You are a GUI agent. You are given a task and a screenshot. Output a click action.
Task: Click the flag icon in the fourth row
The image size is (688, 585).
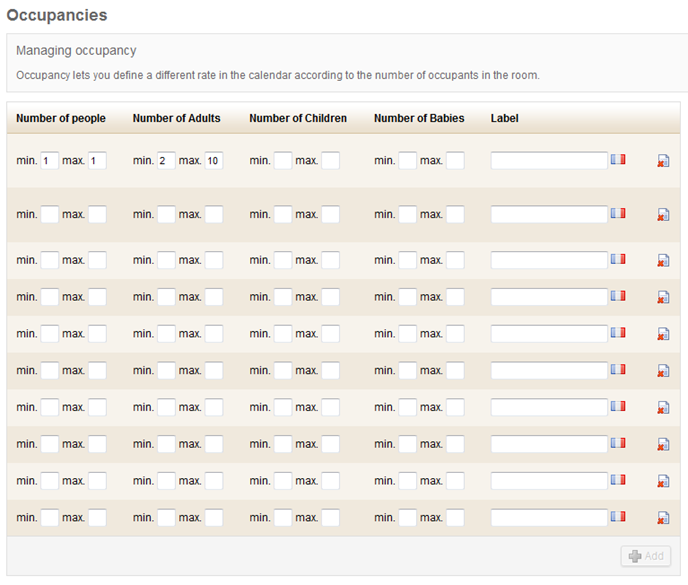click(x=618, y=296)
